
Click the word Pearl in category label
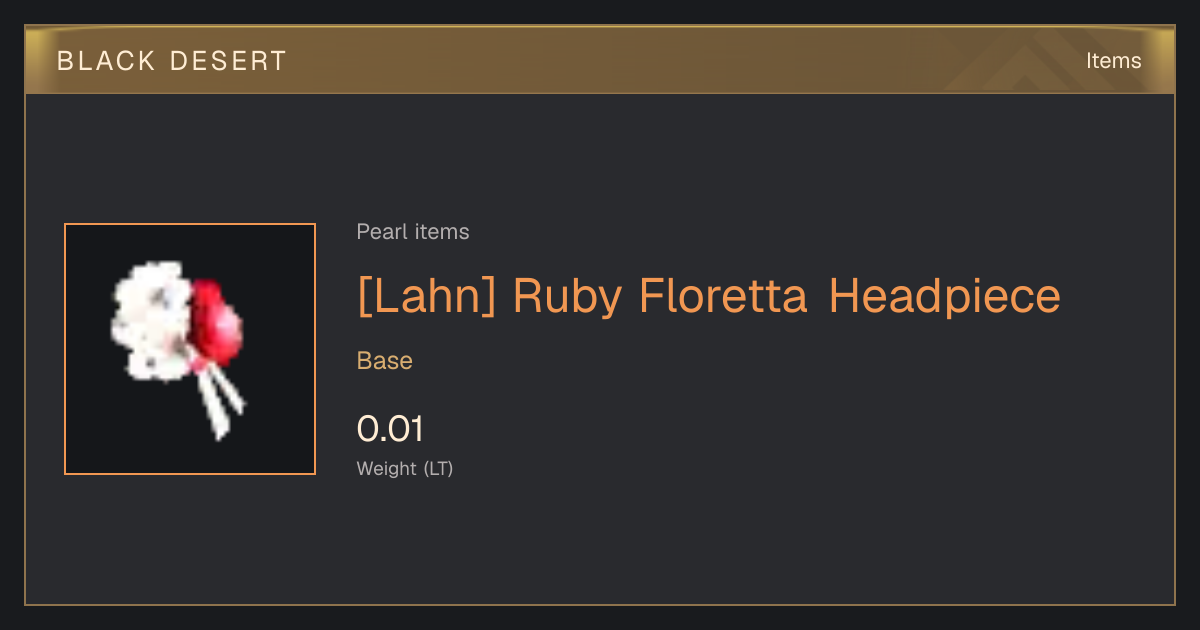(x=378, y=232)
